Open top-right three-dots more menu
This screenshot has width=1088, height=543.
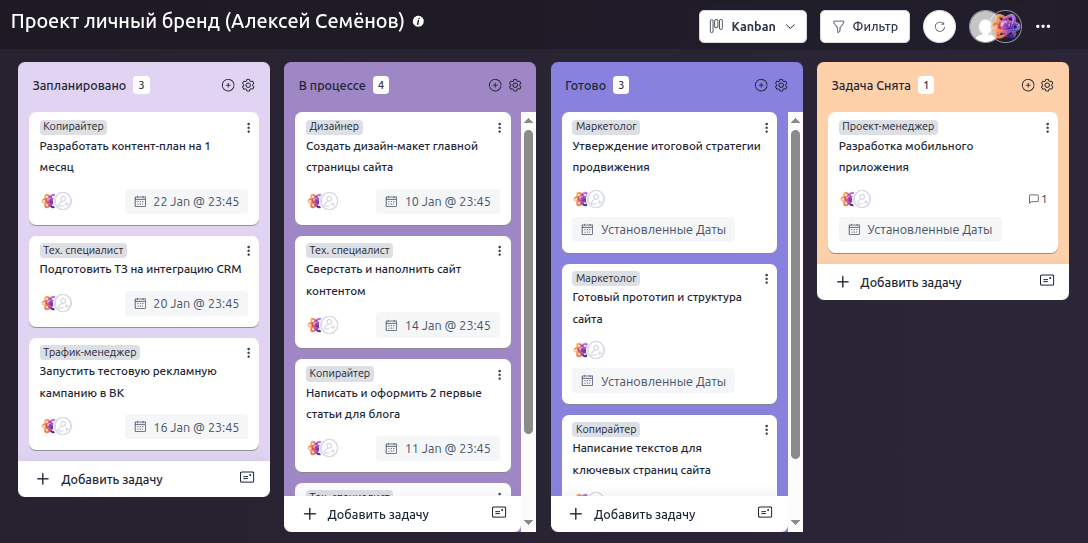[1044, 27]
